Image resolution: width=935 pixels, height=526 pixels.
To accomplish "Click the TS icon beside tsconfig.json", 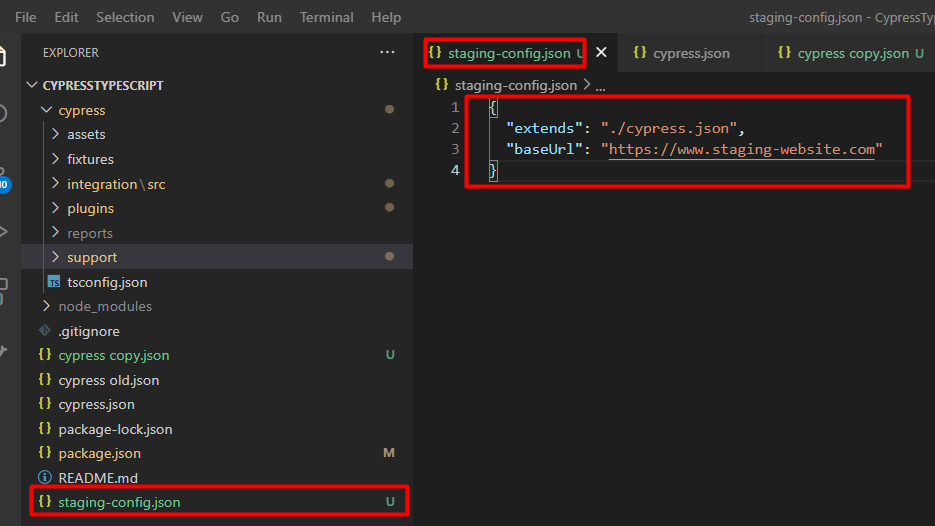I will point(54,282).
